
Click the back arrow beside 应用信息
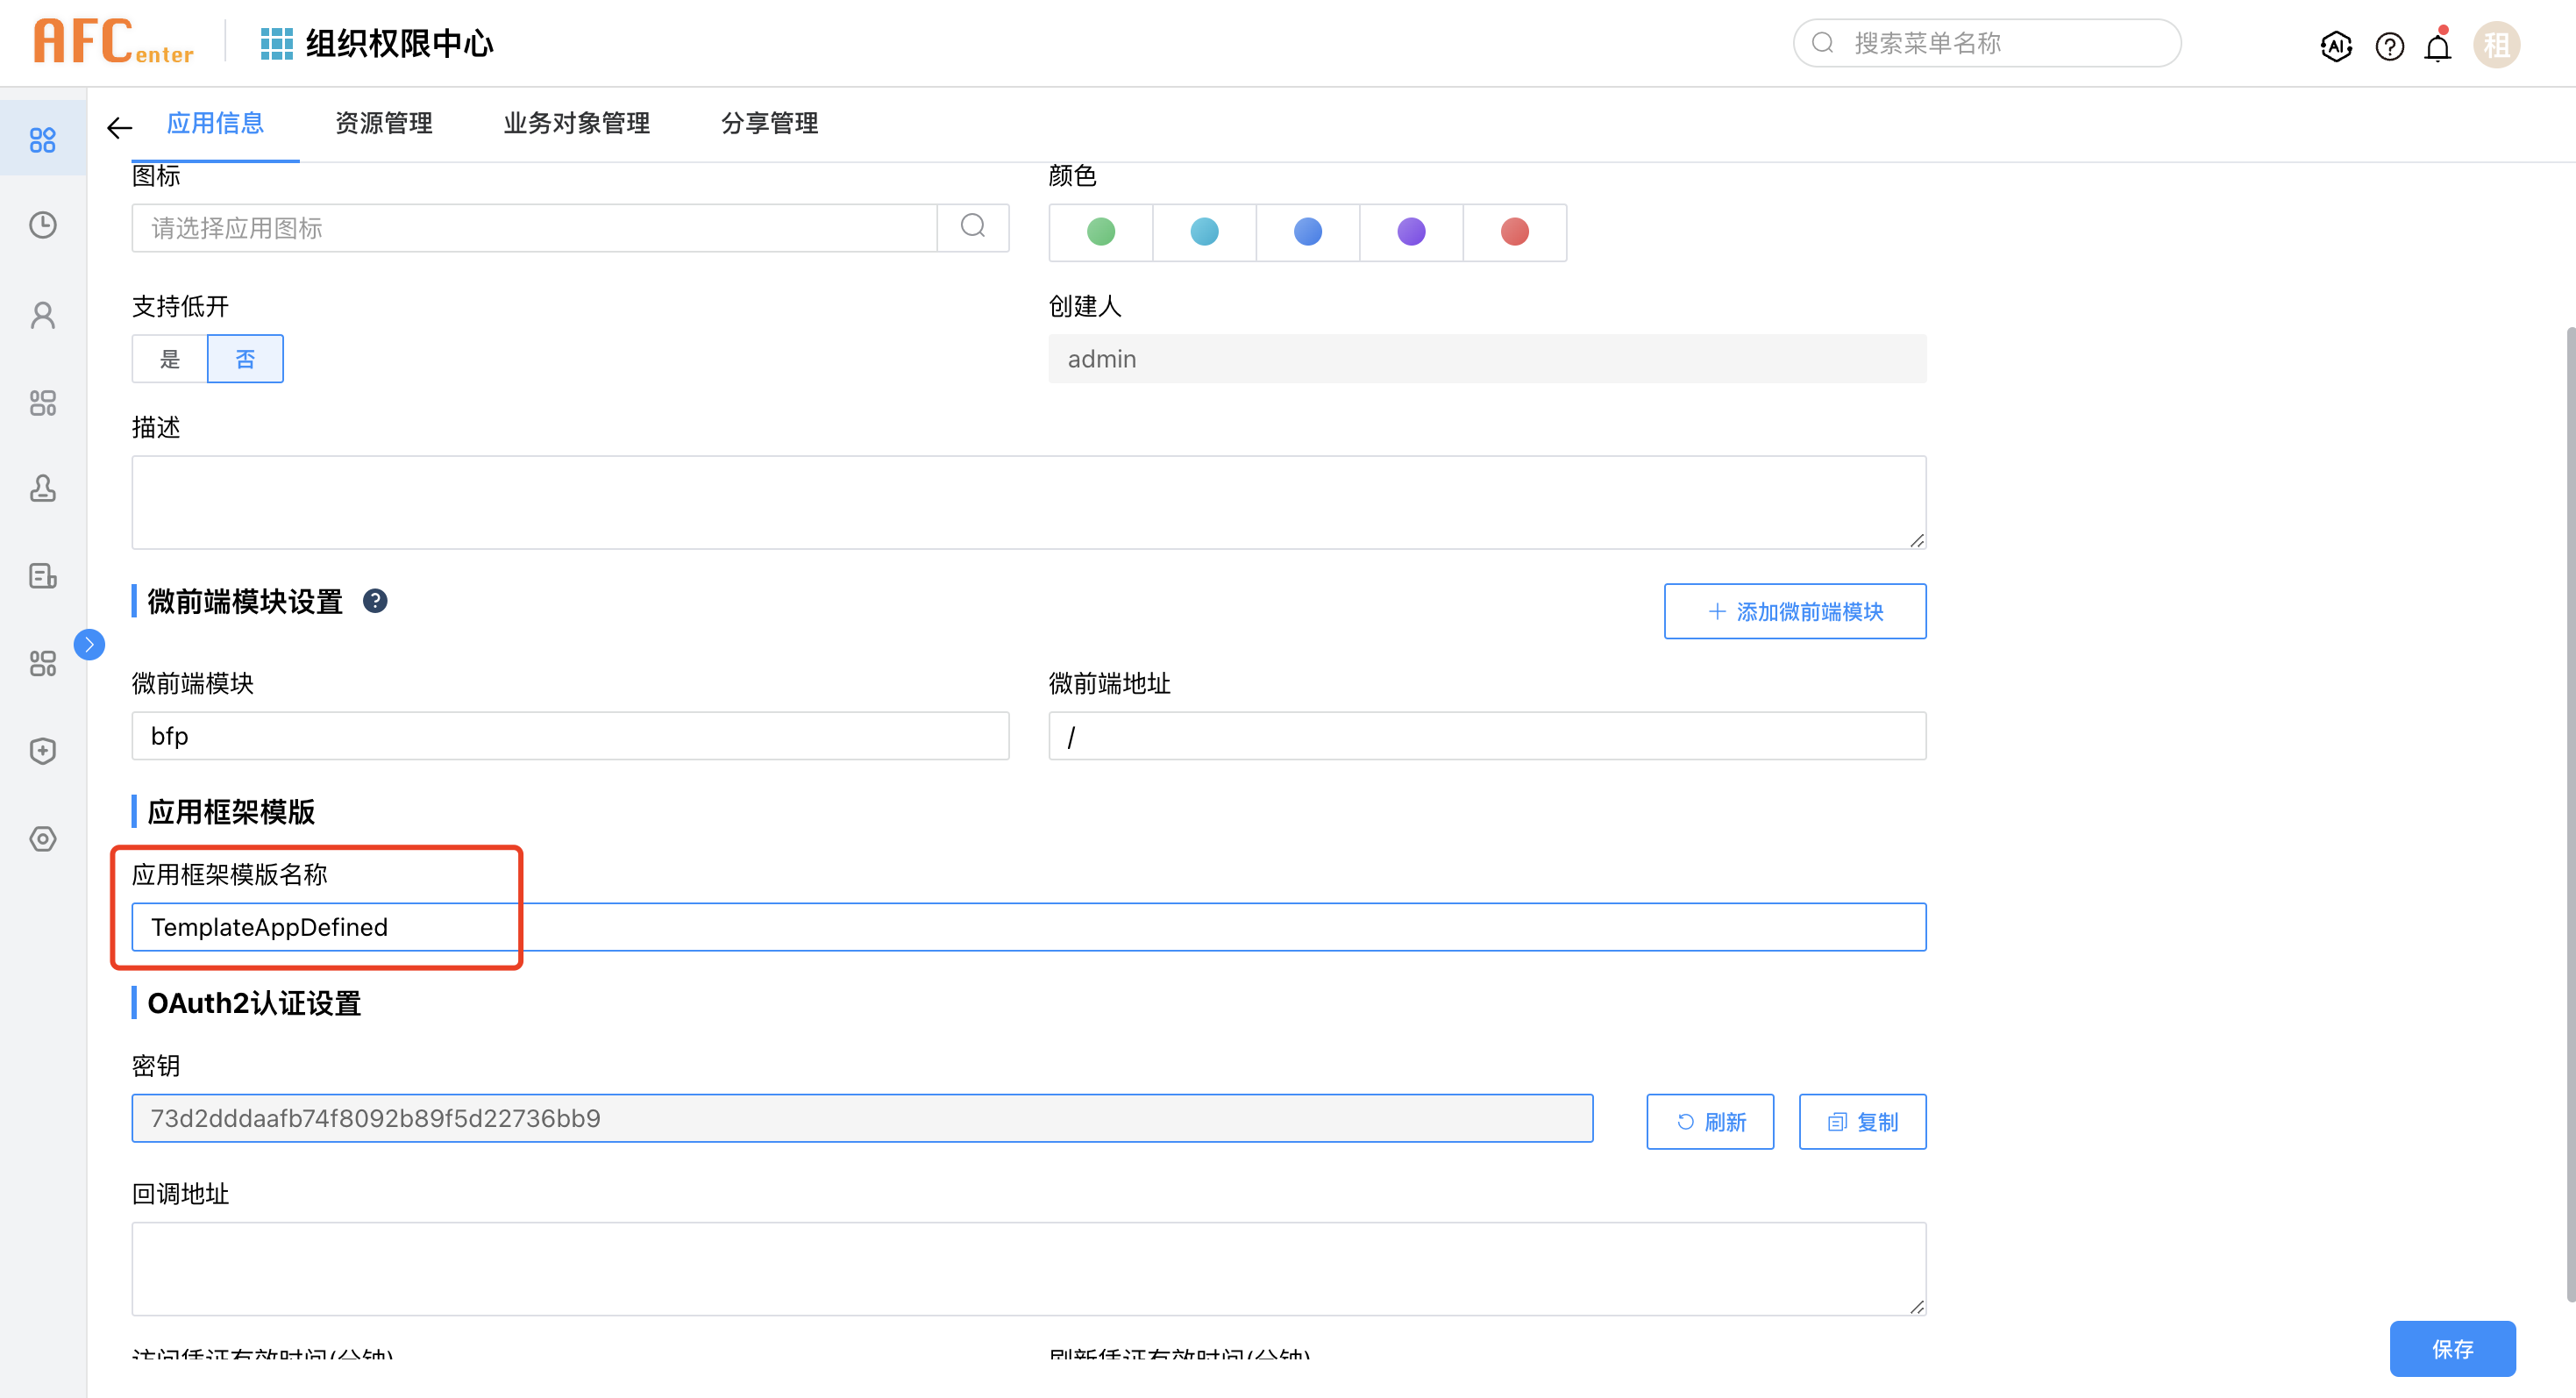120,127
